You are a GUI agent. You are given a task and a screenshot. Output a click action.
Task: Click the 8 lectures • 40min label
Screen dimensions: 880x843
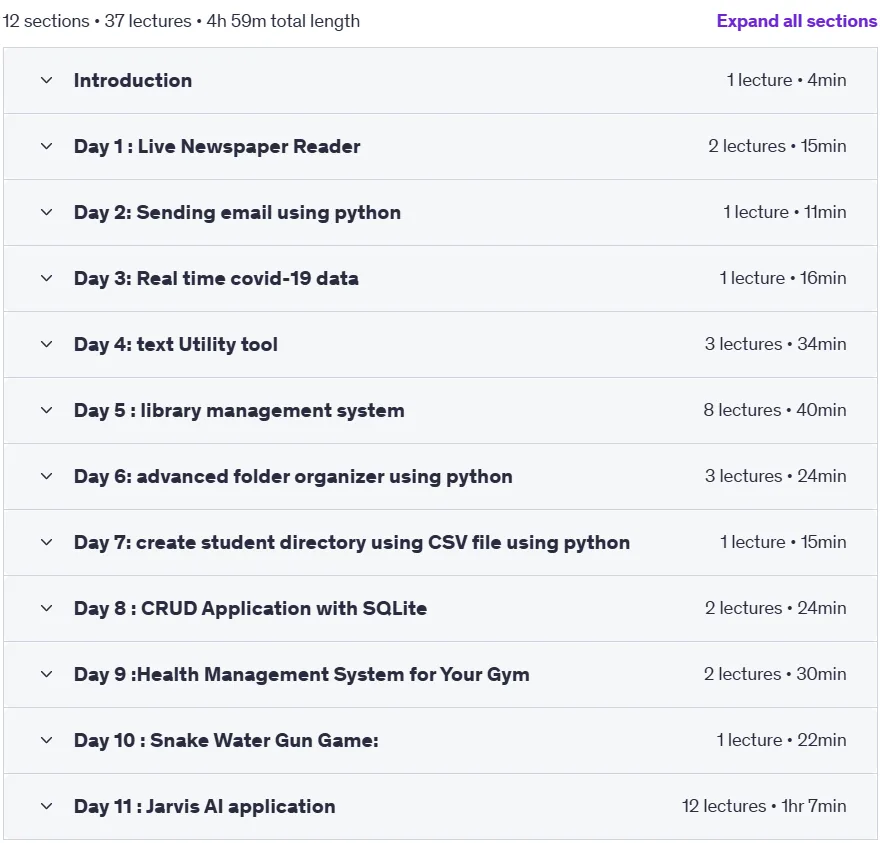[775, 410]
